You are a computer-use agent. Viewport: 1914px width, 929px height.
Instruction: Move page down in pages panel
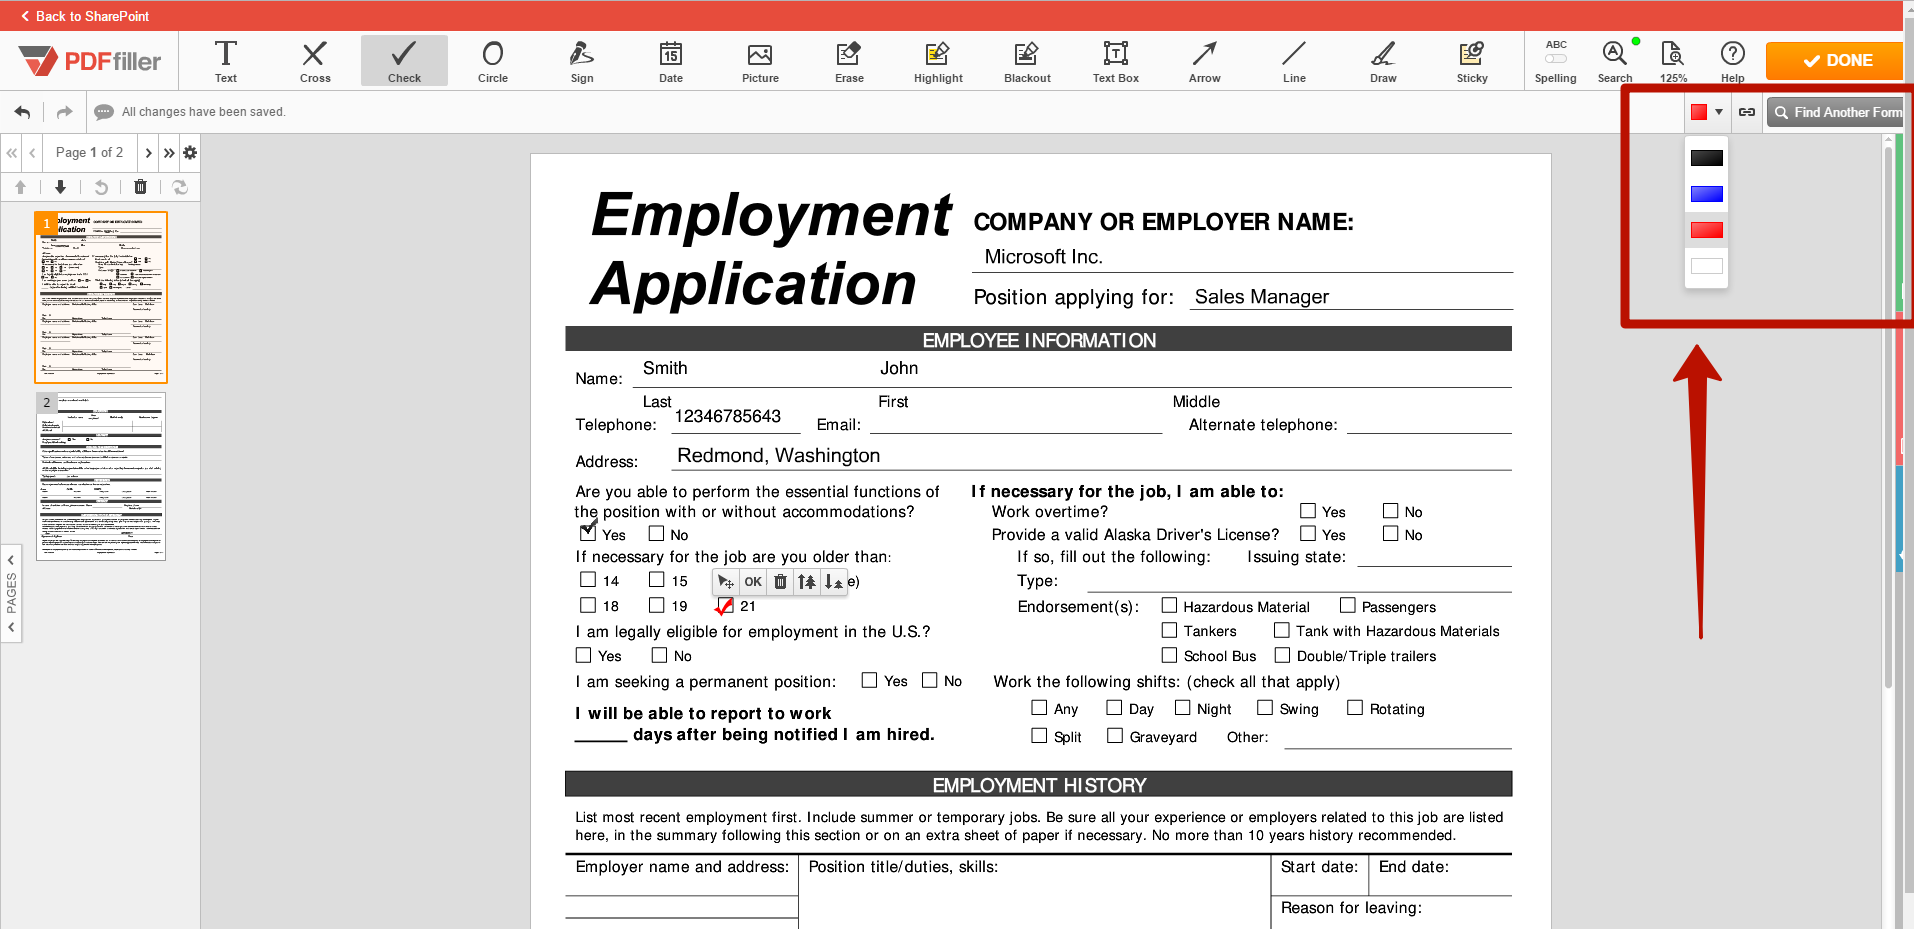(x=60, y=187)
